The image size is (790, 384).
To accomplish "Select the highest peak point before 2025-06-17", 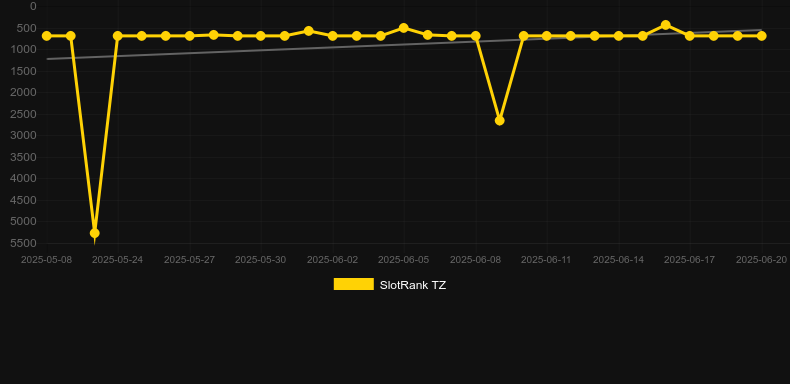I will tap(666, 25).
